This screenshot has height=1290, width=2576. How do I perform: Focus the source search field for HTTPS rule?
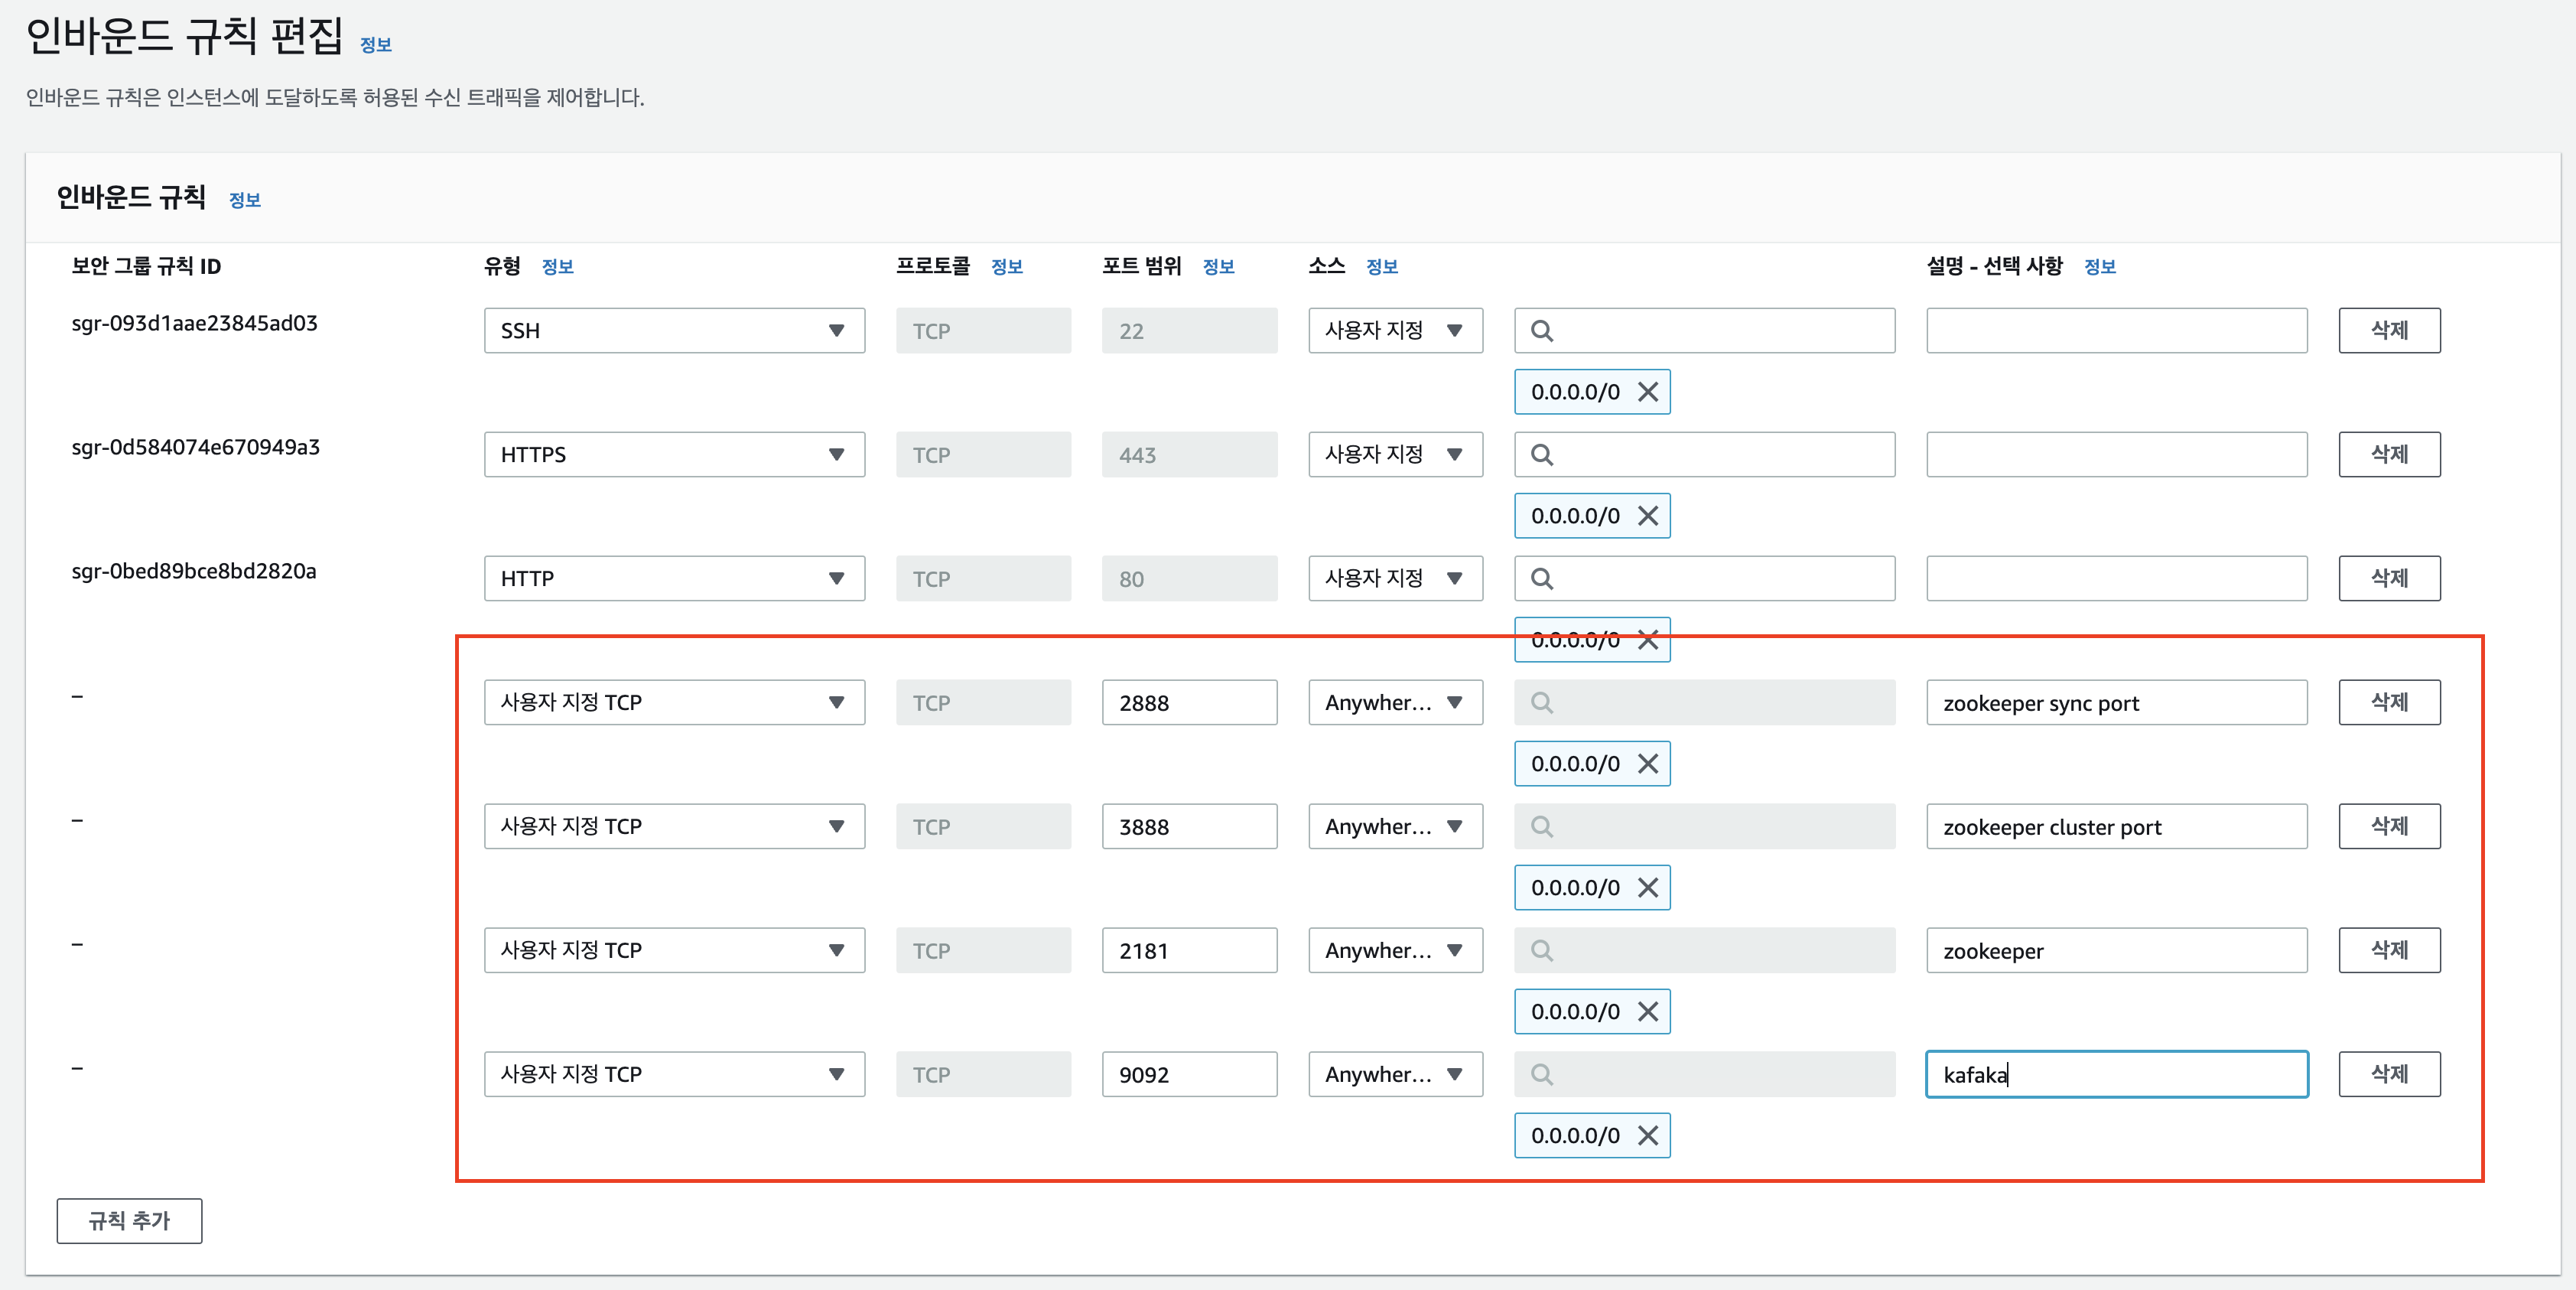click(1704, 455)
